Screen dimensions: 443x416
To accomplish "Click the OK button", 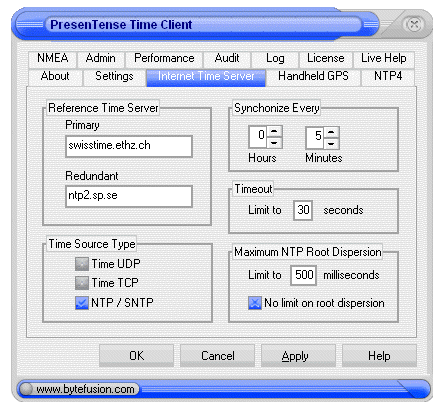I will point(136,356).
